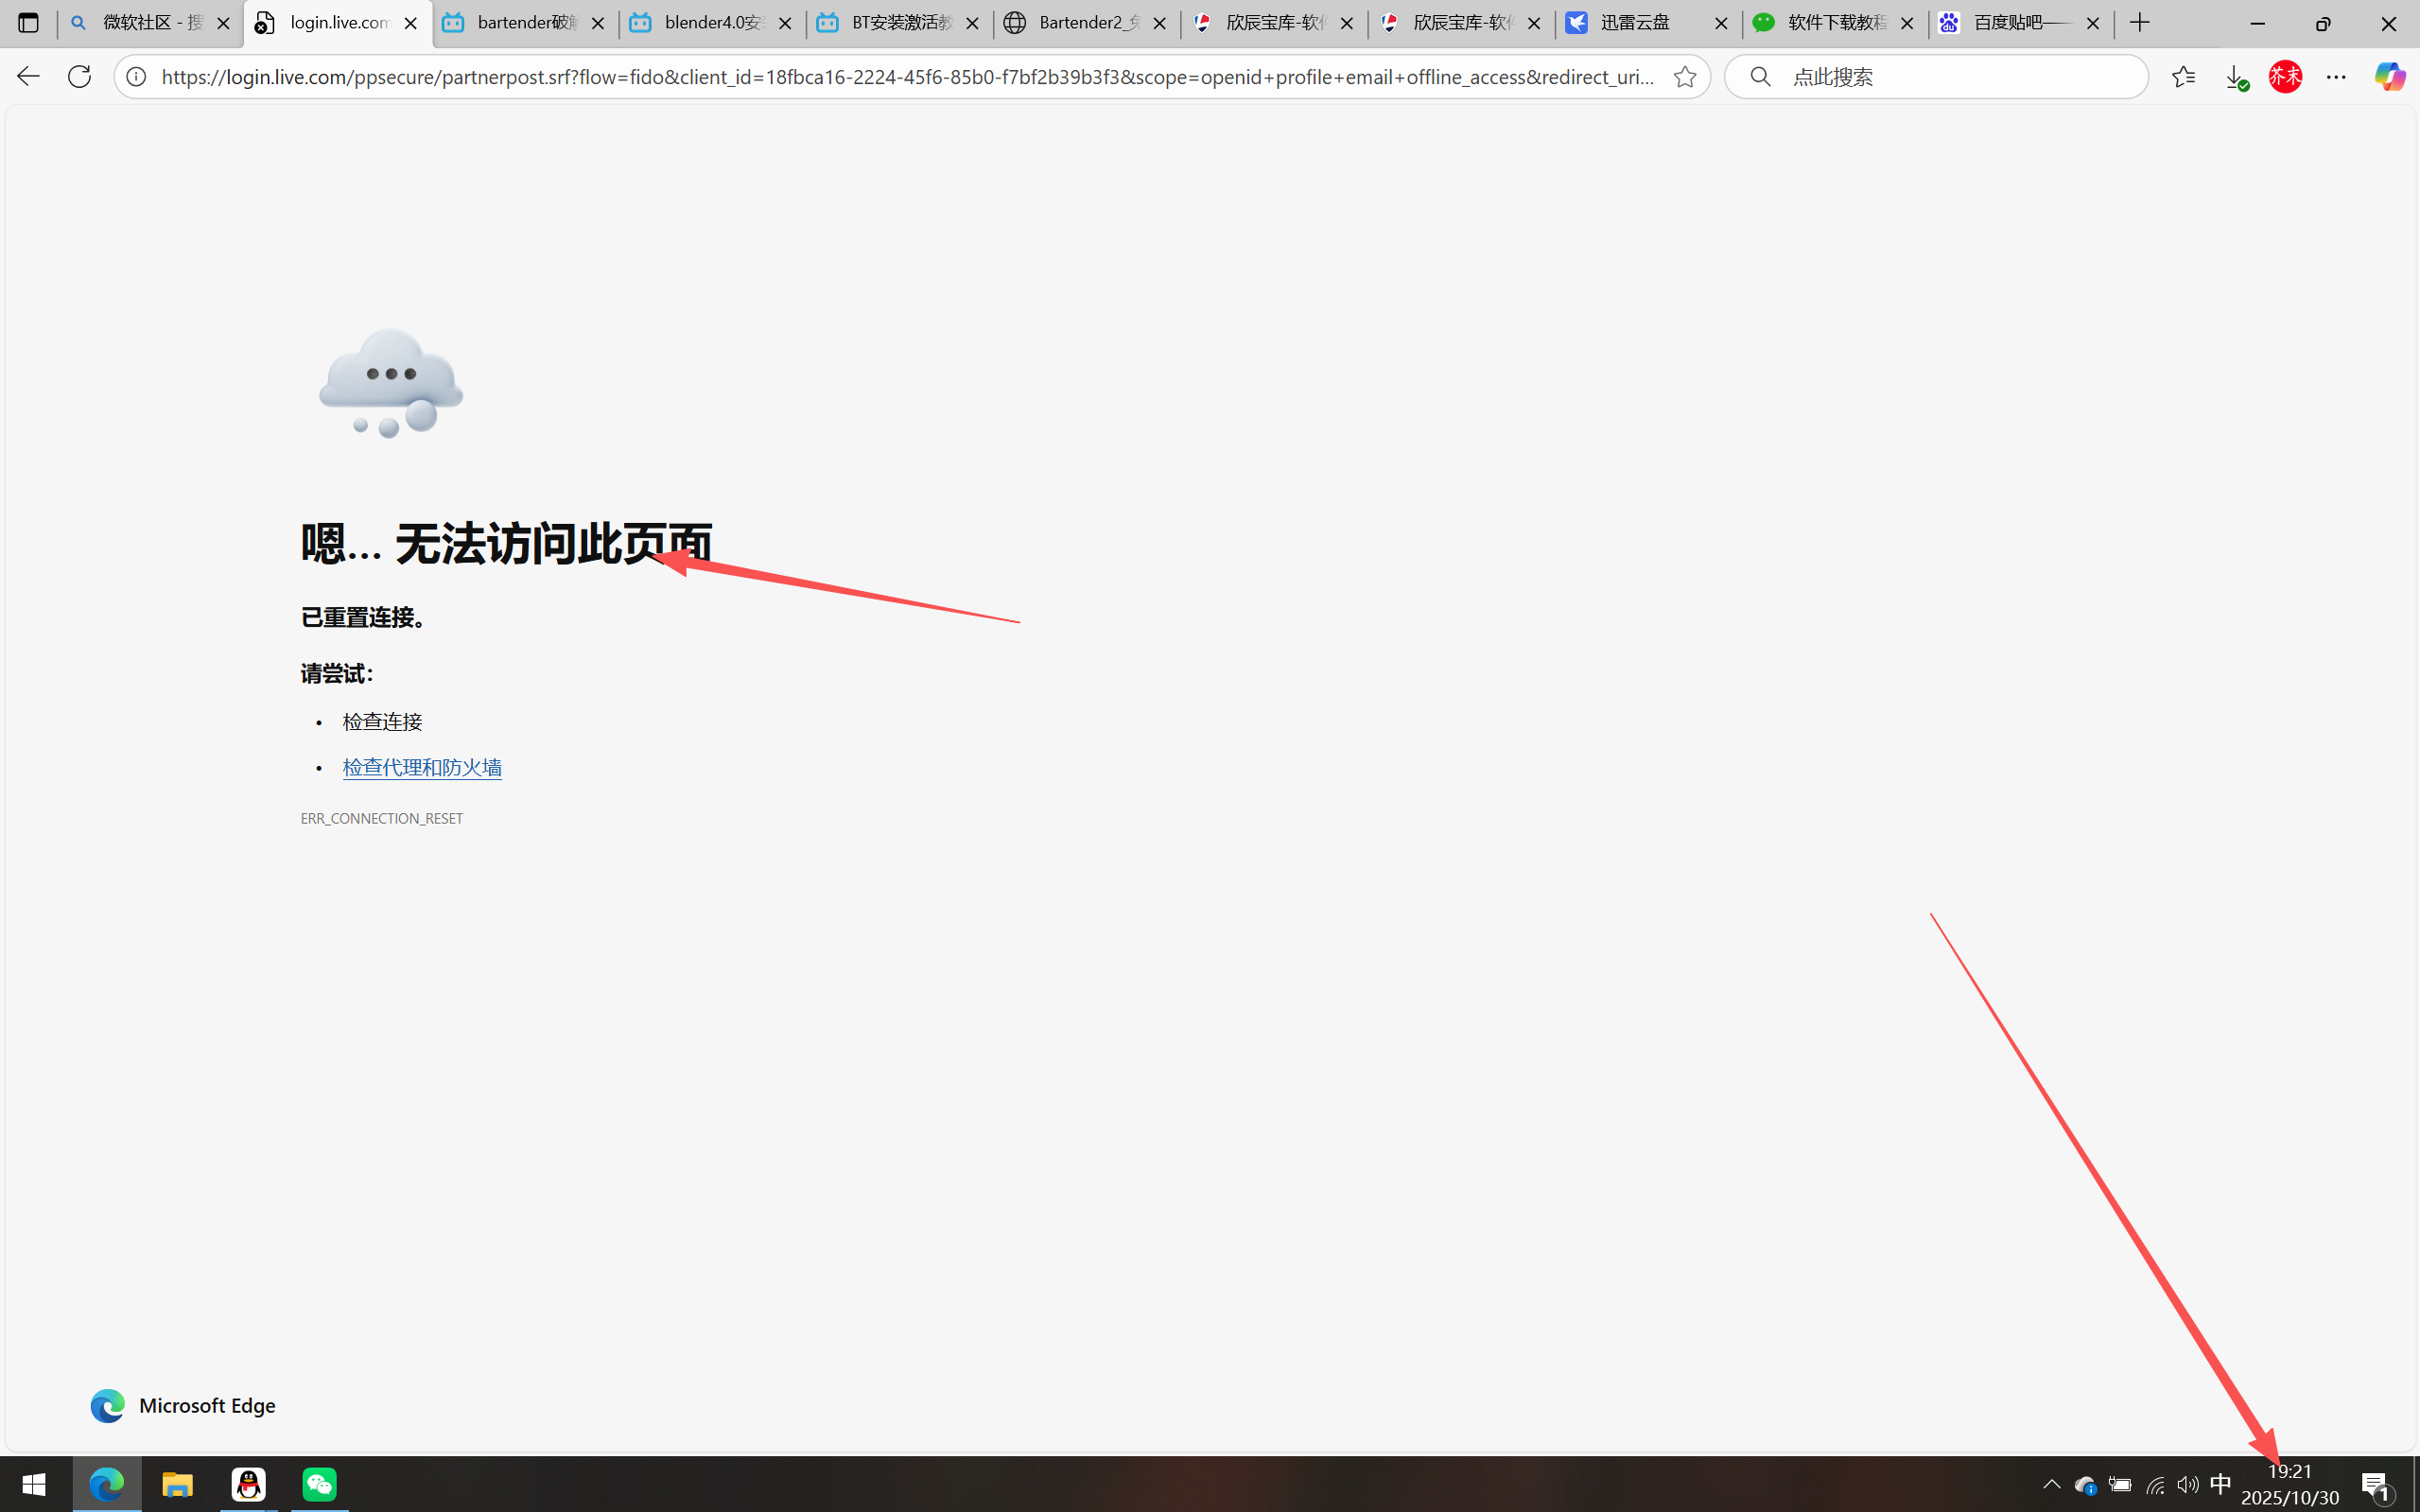The image size is (2420, 1512).
Task: Go back with the browser back arrow
Action: [28, 76]
